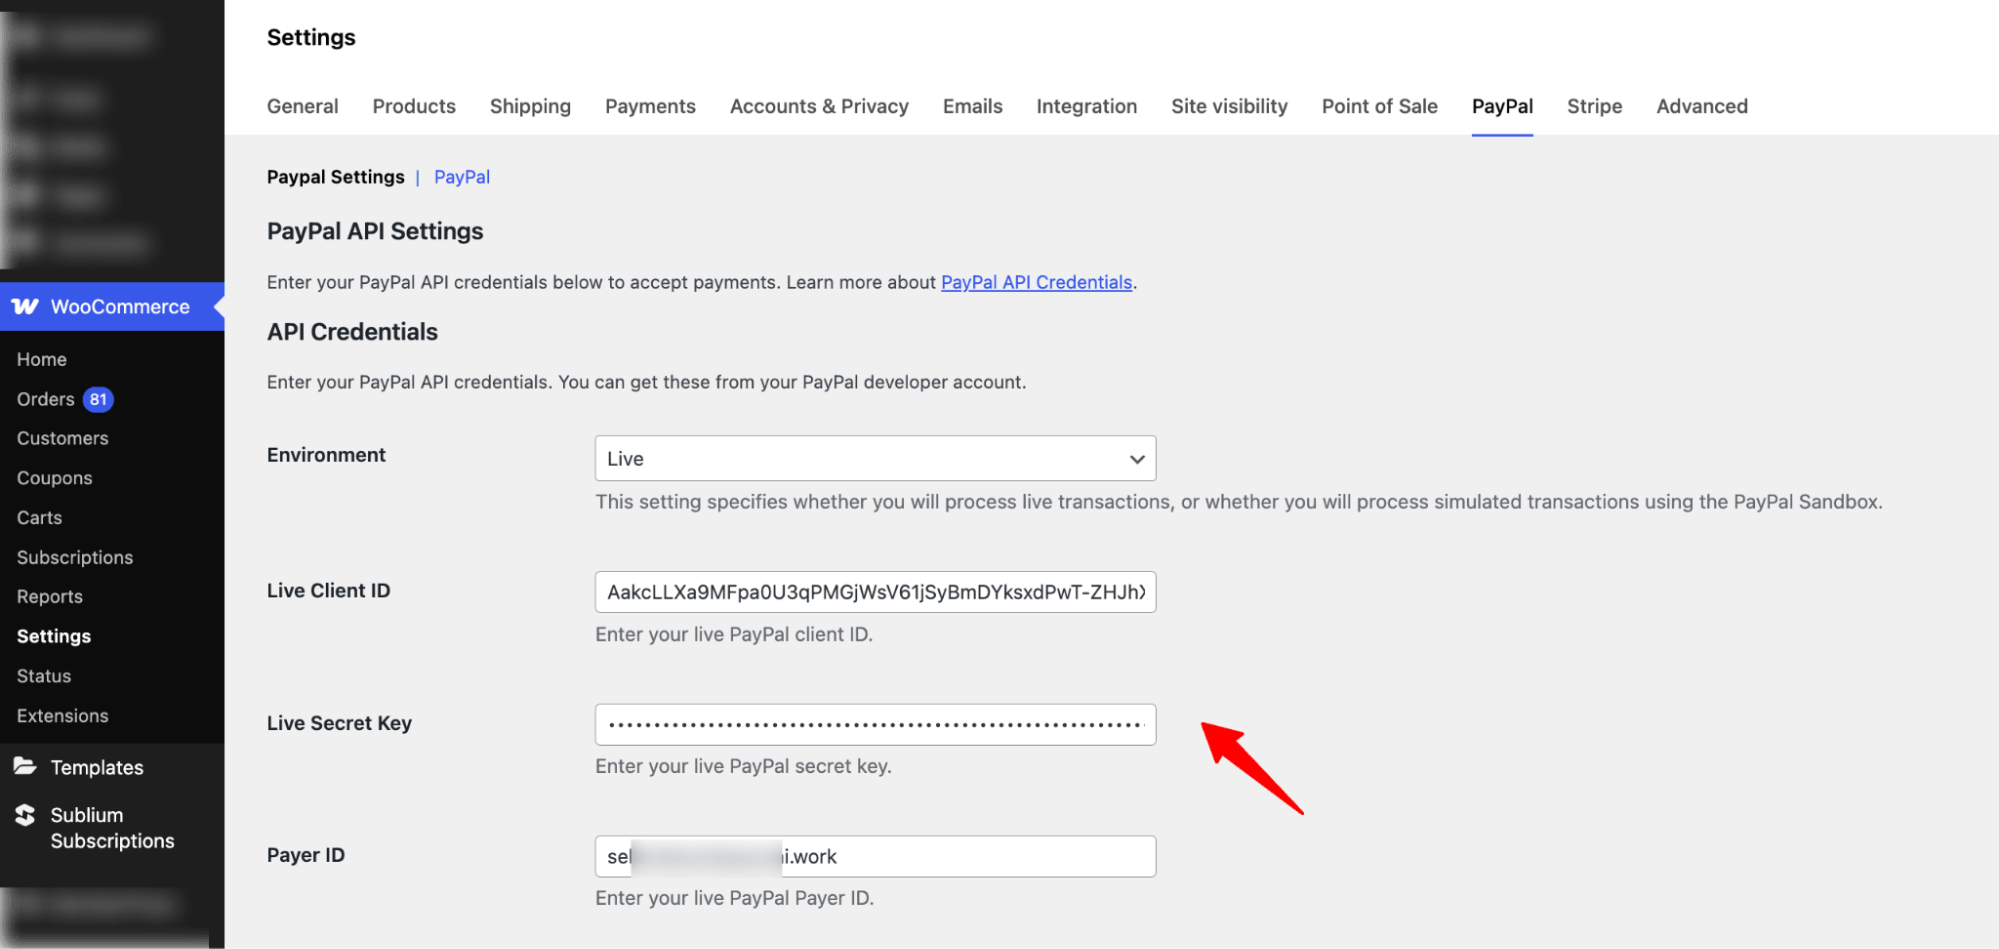The width and height of the screenshot is (1999, 949).
Task: Open the Coupons page
Action: coord(54,478)
